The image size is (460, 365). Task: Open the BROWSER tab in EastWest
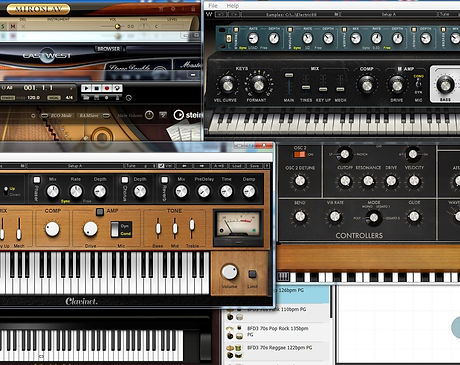click(109, 49)
